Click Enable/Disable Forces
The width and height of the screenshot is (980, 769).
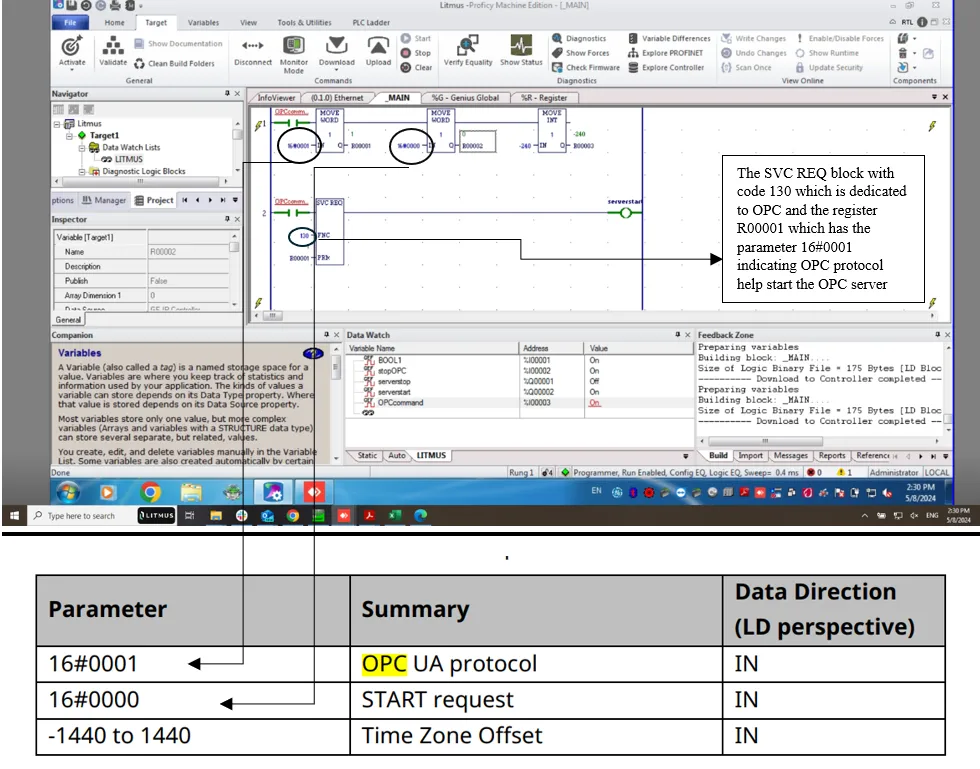pyautogui.click(x=839, y=38)
